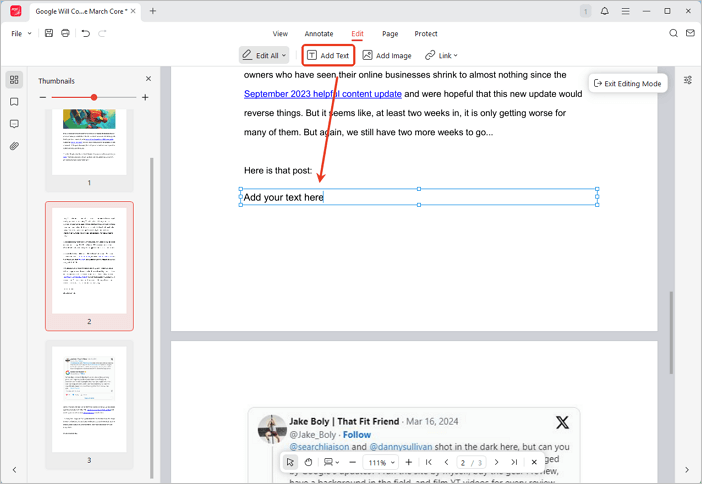Click the thumbnail size slider handle
The image size is (702, 484).
point(94,97)
